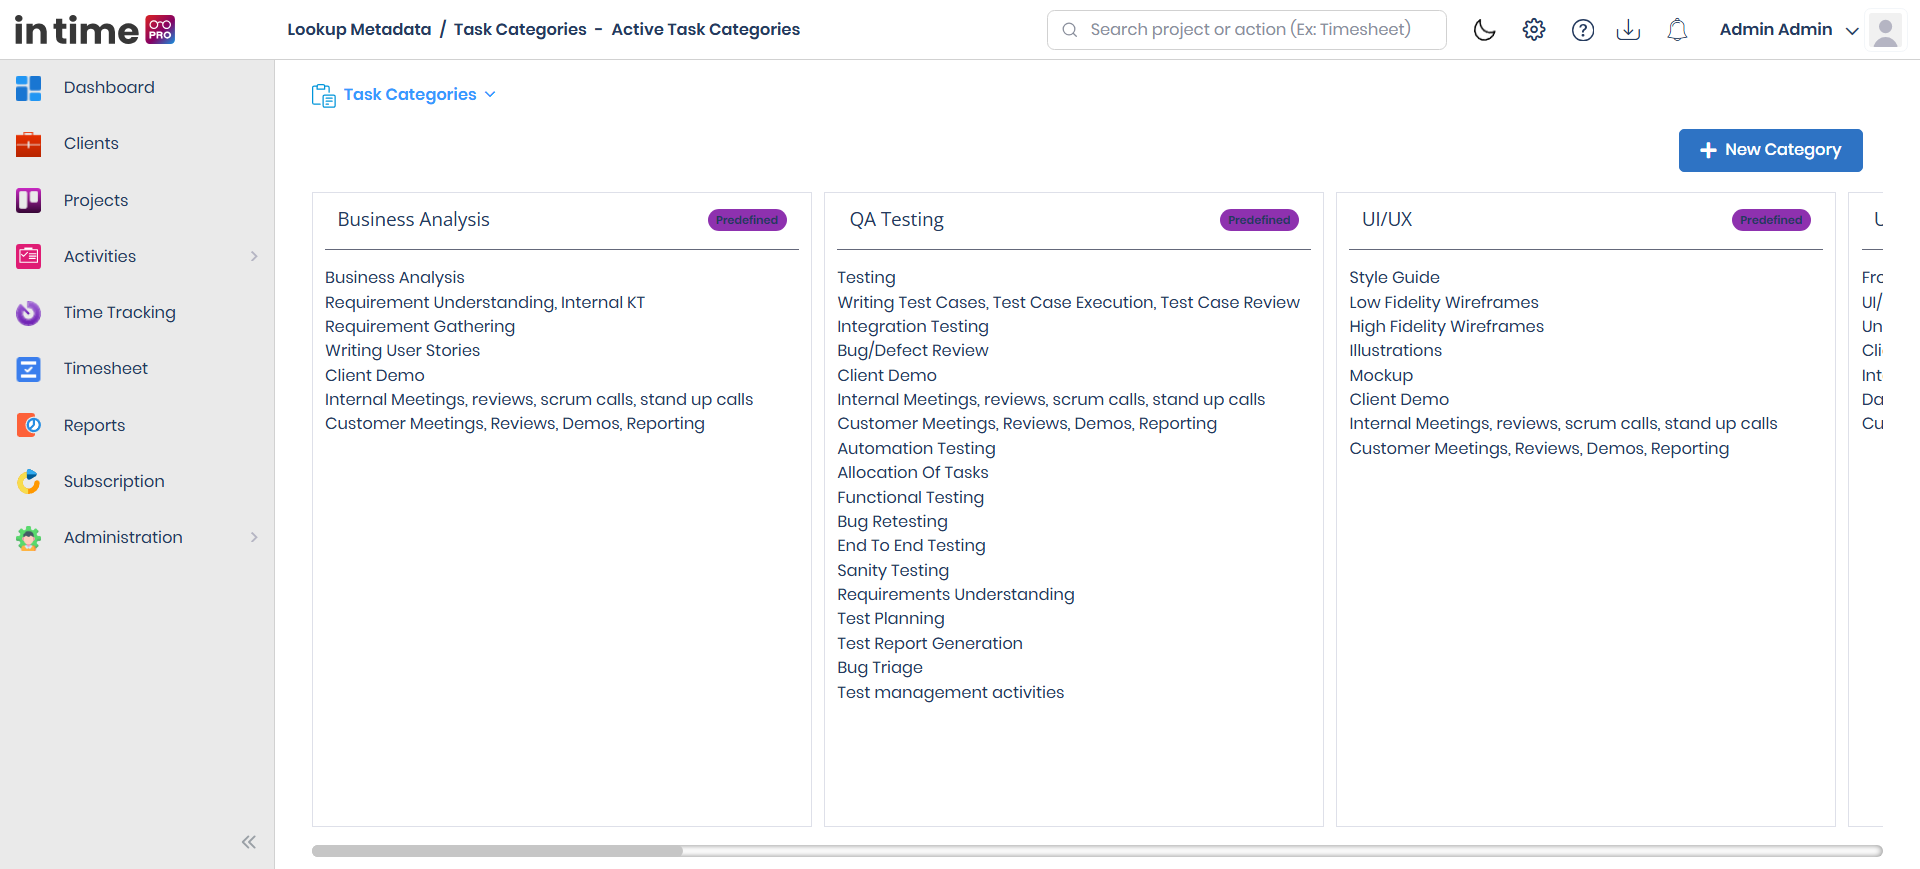
Task: Click the user avatar icon
Action: point(1885,30)
